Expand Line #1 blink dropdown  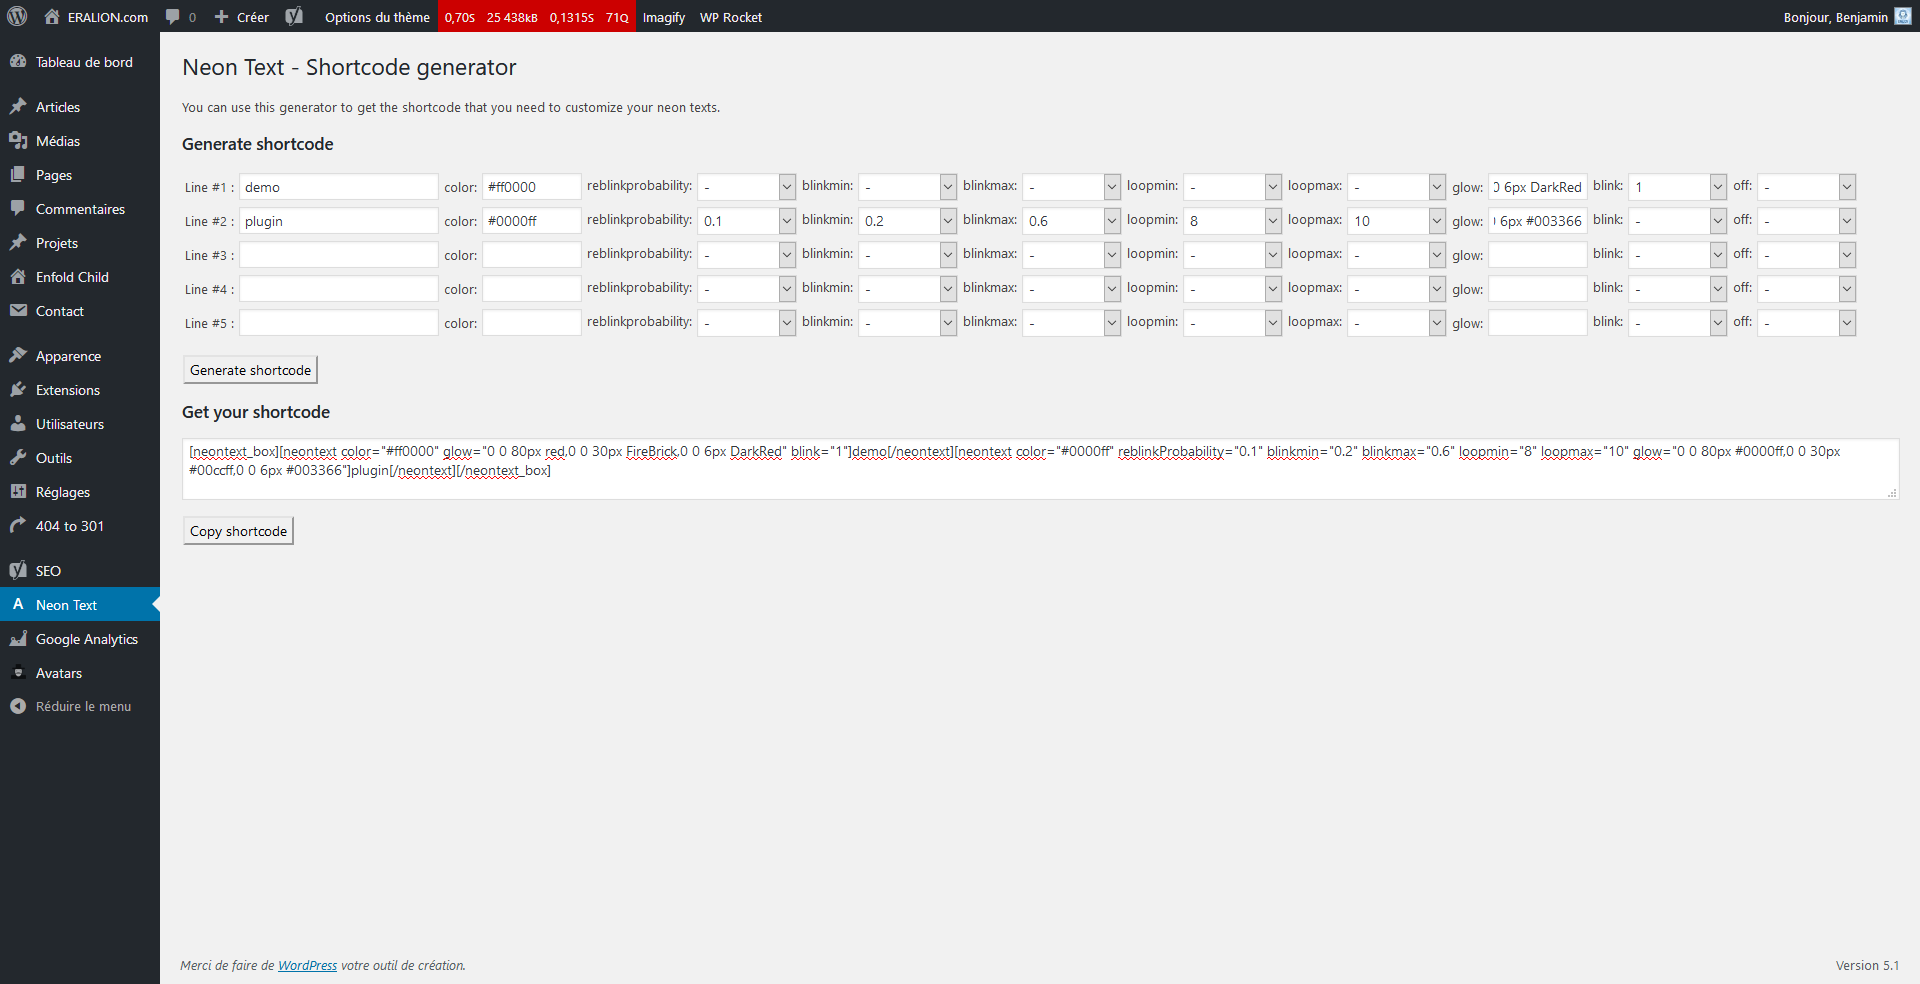(x=1677, y=187)
